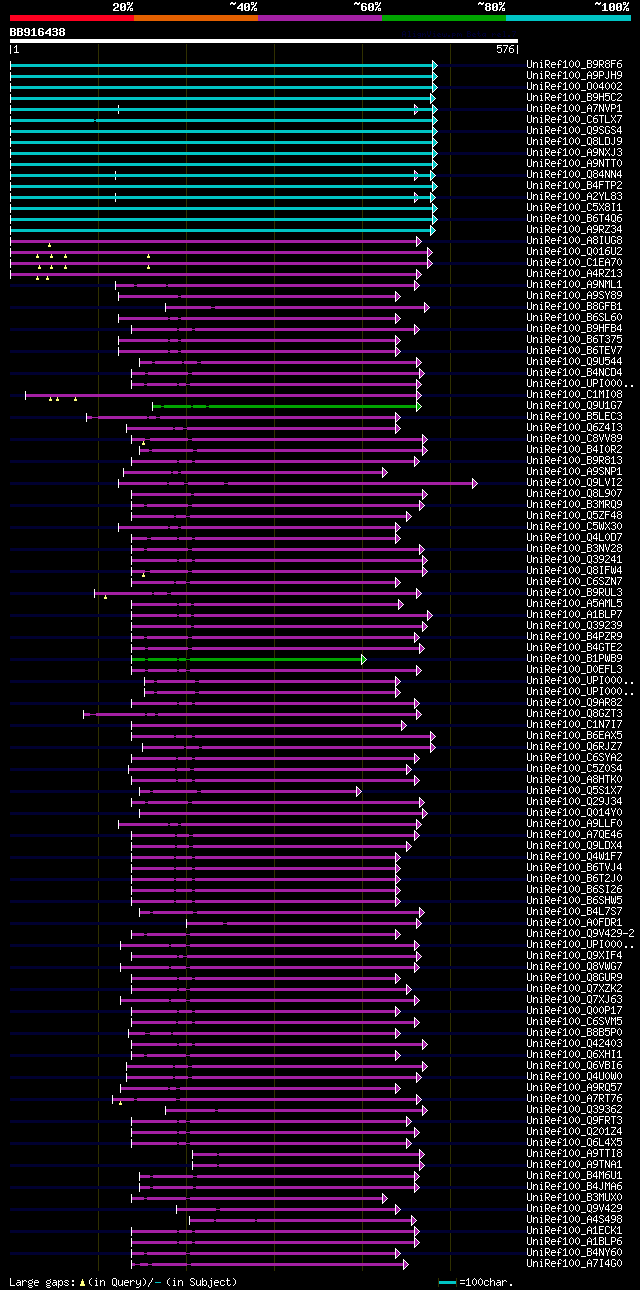Screen dimensions: 640x1290
Task: Open the UniRef100_A7RT76 entry
Action: coord(574,1098)
